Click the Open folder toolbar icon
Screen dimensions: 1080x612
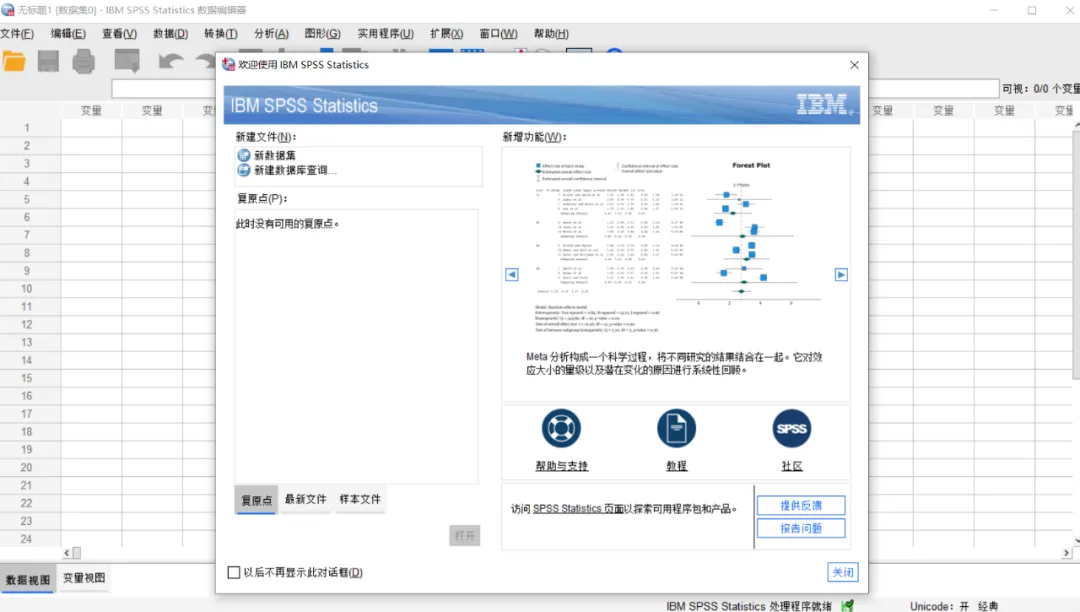point(14,62)
